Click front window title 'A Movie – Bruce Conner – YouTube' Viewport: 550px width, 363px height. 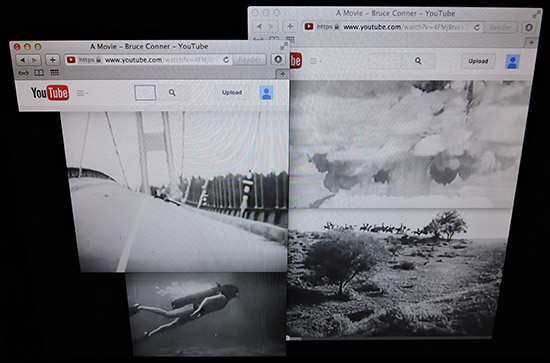(x=149, y=46)
